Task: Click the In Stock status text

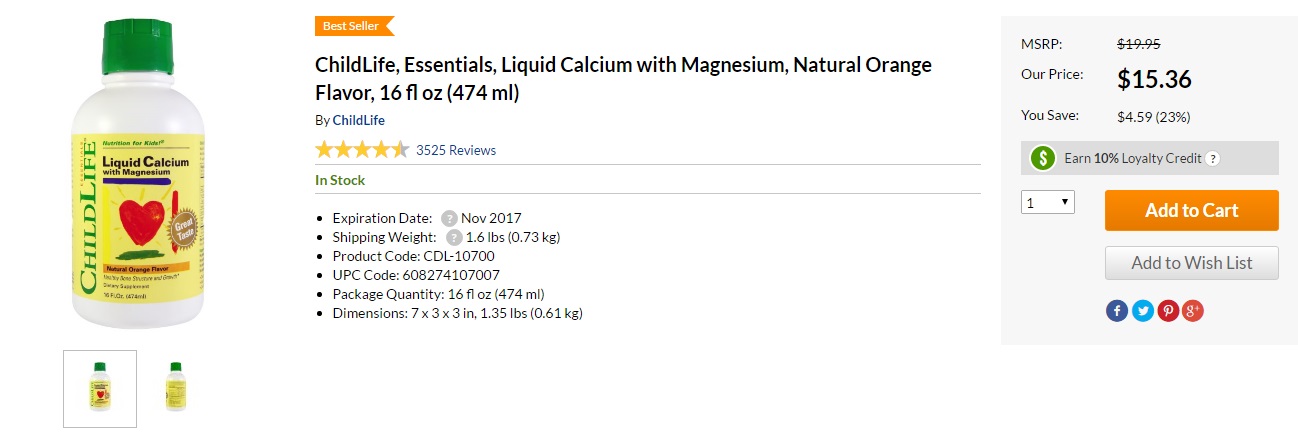Action: pos(340,180)
